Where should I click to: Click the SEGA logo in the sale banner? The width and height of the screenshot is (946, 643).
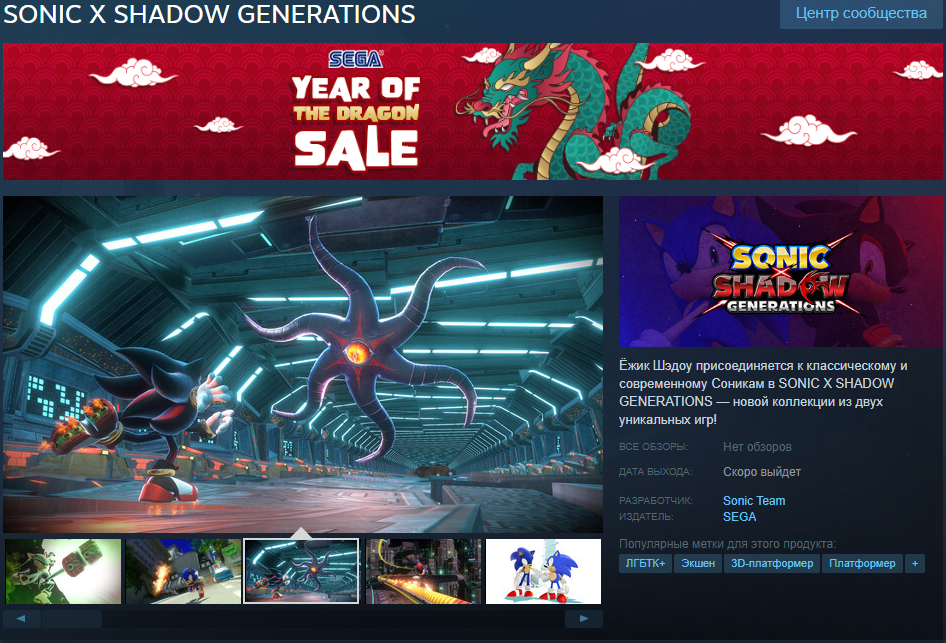[x=355, y=59]
